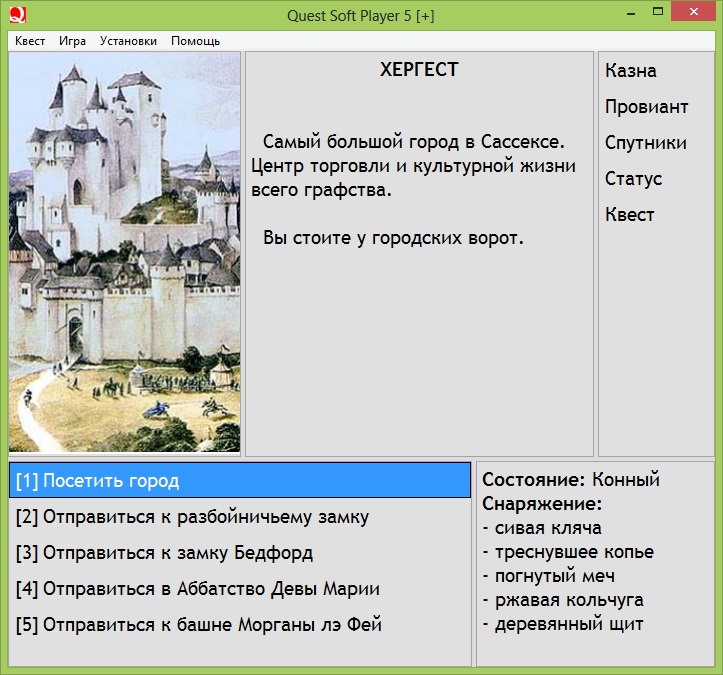The width and height of the screenshot is (723, 675).
Task: Open the Помощь menu
Action: click(195, 41)
